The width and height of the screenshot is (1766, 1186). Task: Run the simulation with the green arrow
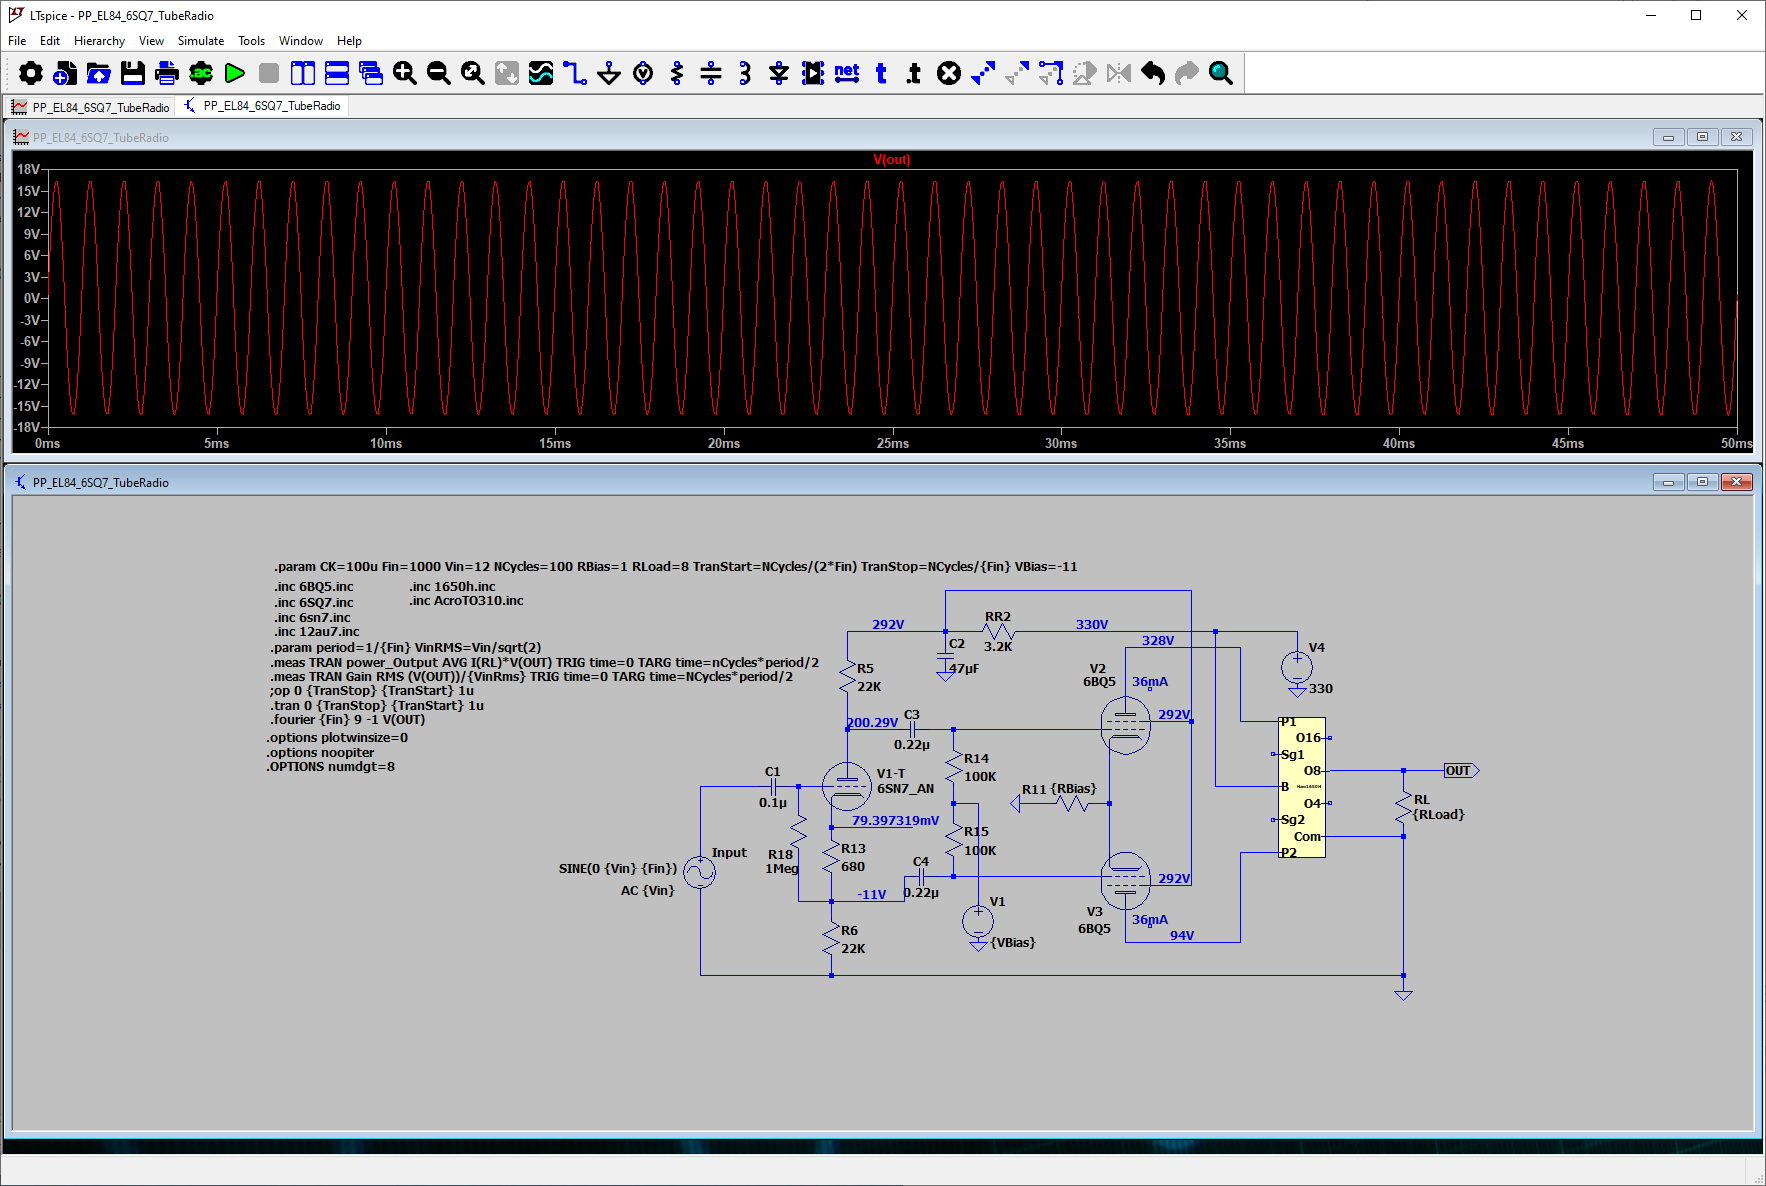[235, 73]
